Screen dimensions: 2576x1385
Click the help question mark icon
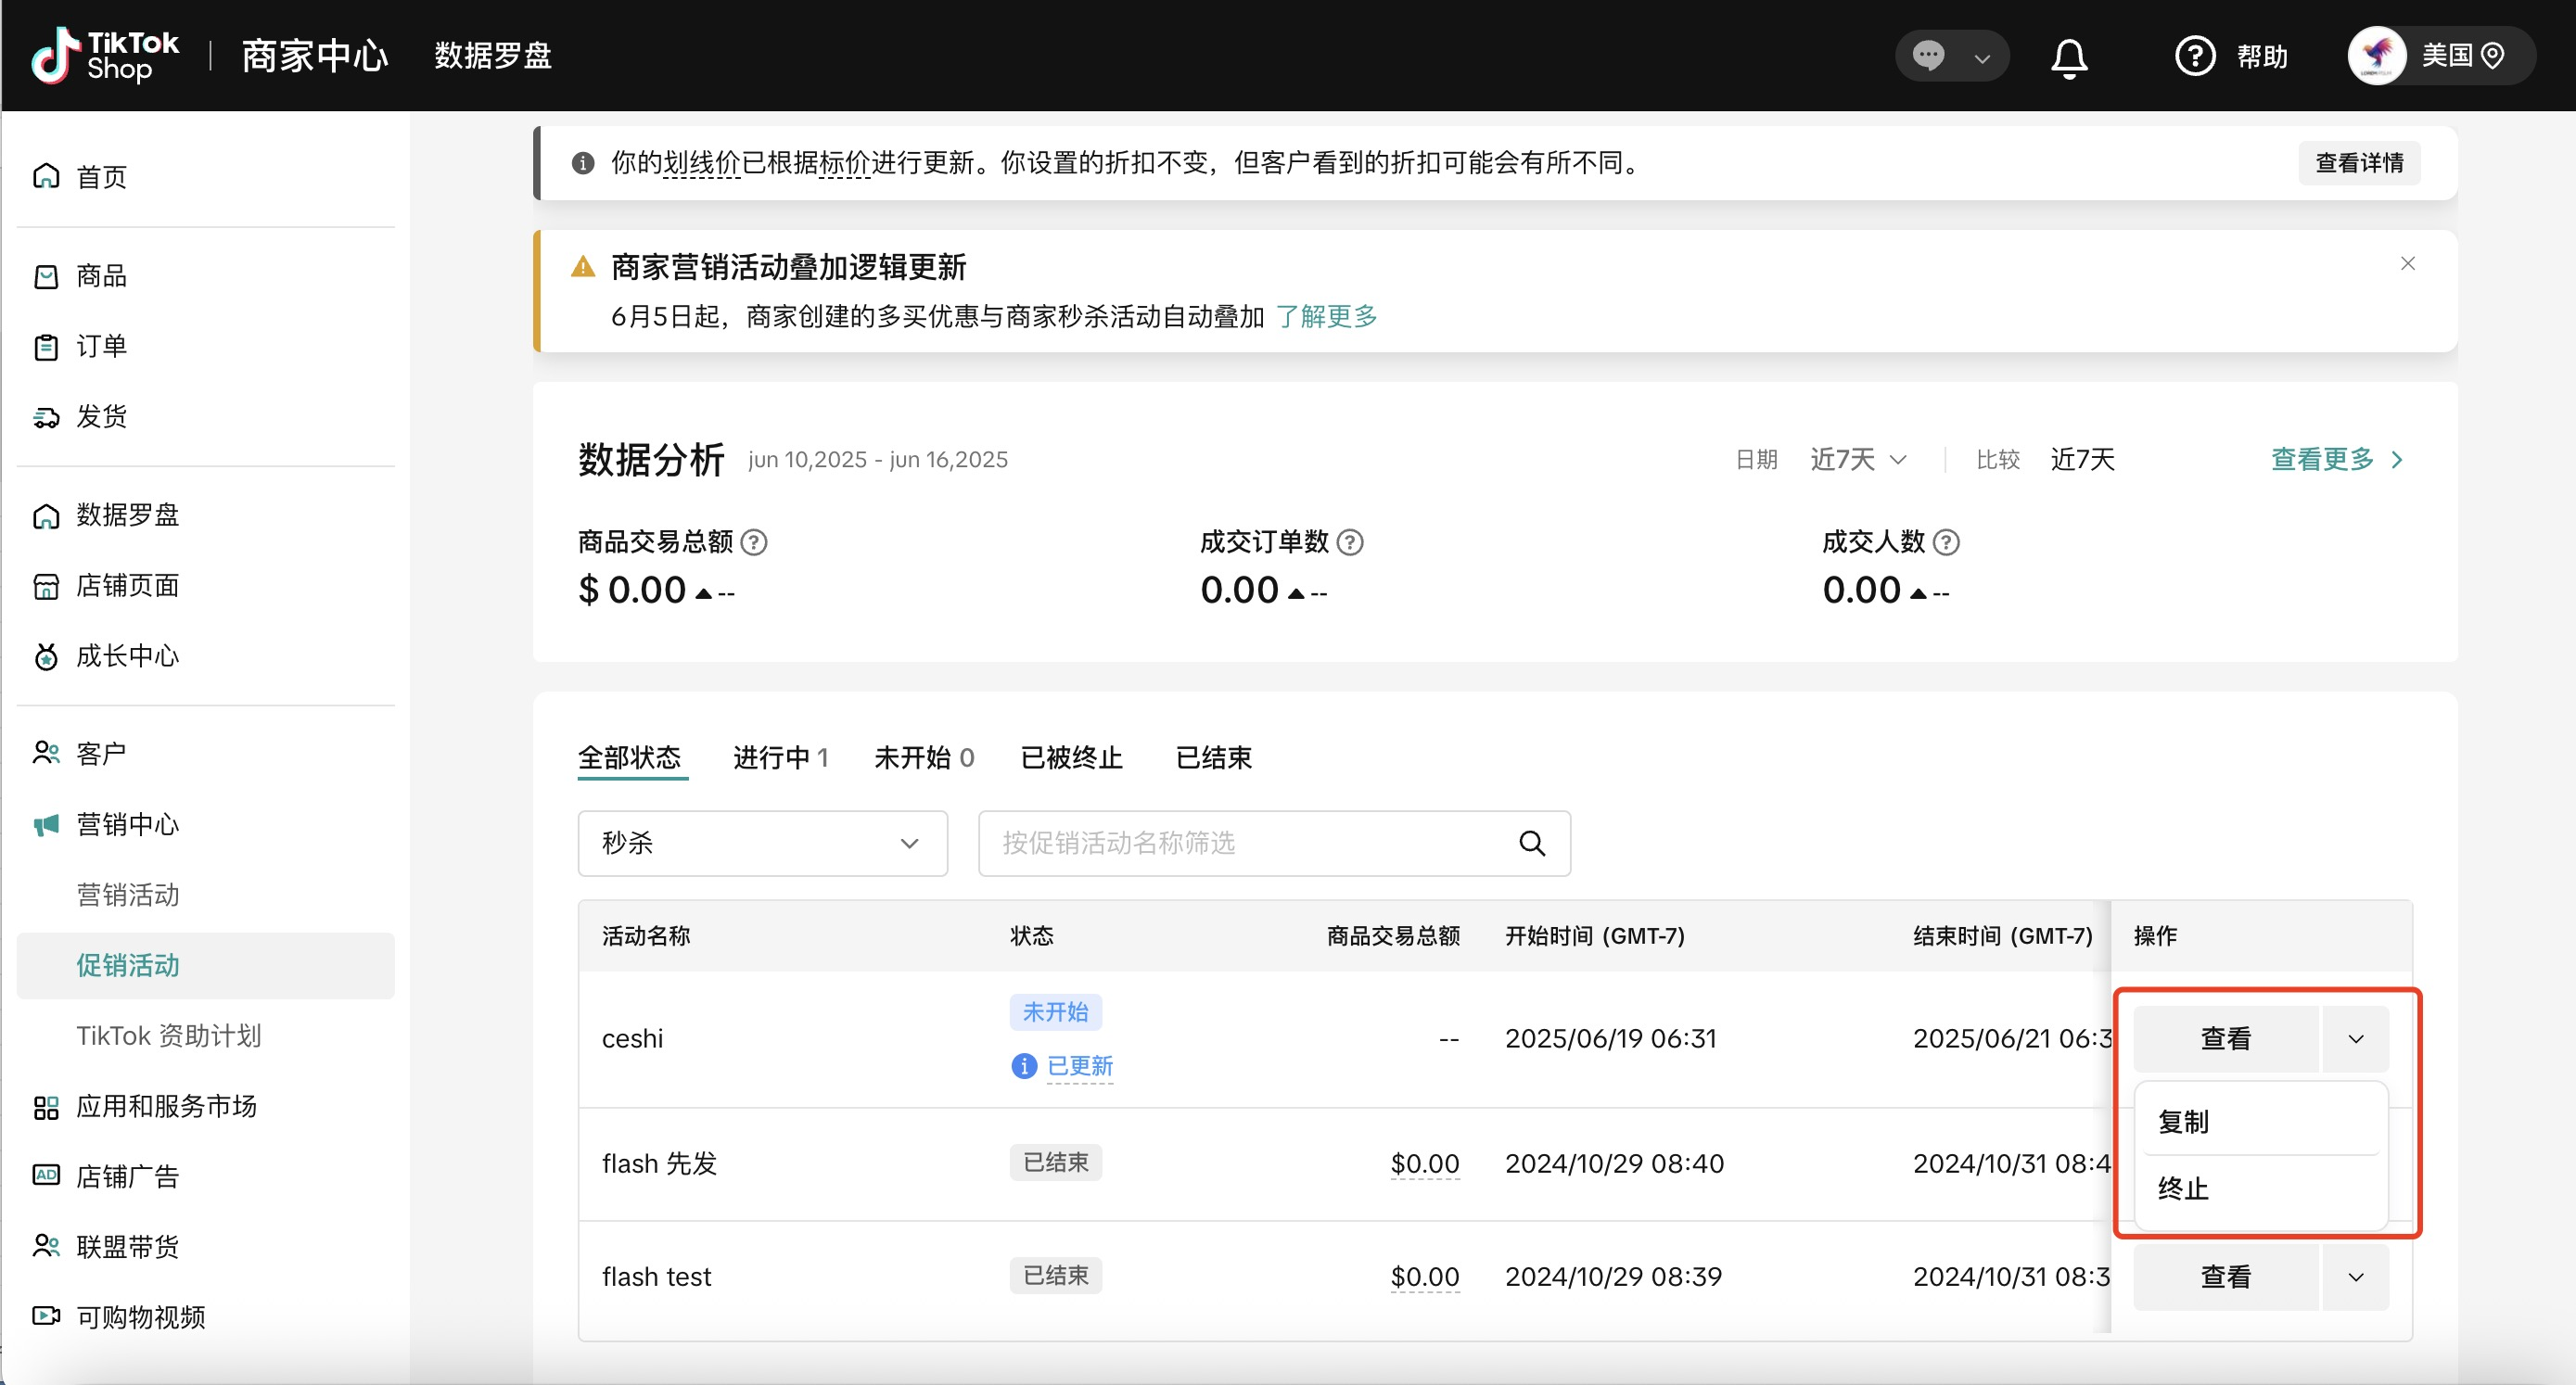2194,56
